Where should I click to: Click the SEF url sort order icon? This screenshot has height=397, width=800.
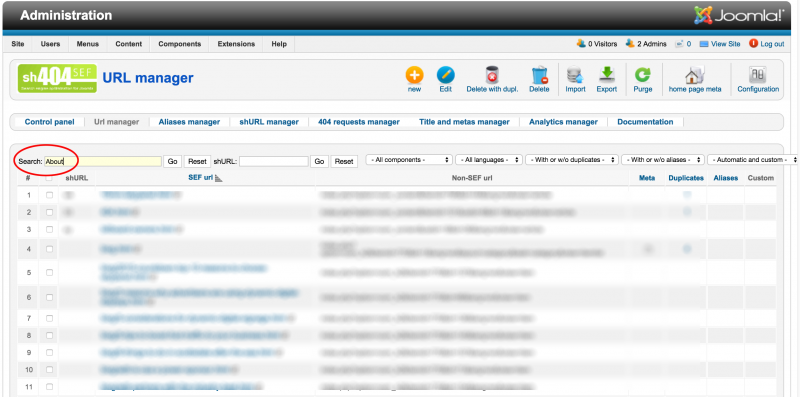click(x=219, y=178)
